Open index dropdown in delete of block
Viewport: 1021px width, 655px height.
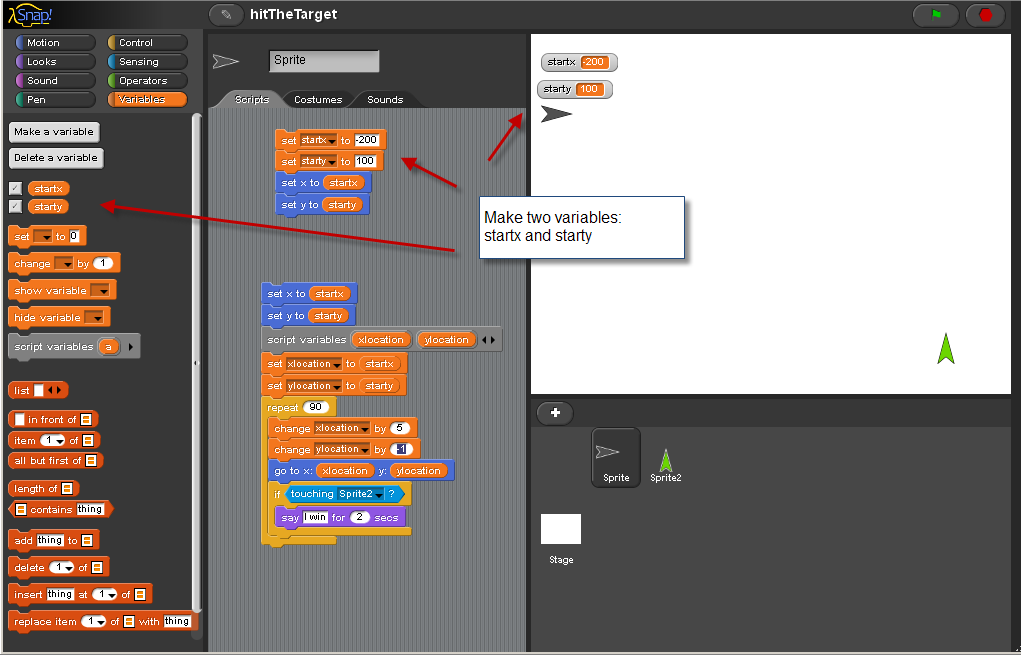69,568
